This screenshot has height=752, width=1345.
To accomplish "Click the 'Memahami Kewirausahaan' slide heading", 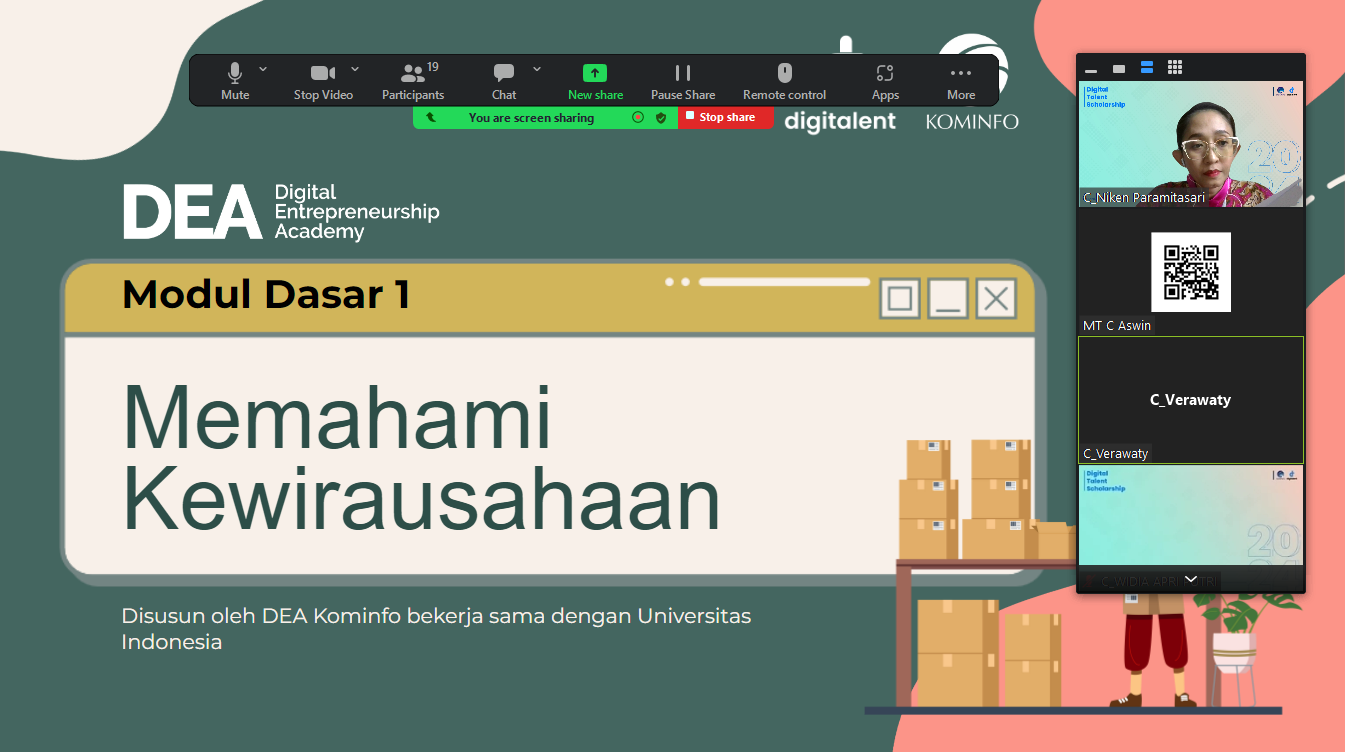I will [421, 458].
